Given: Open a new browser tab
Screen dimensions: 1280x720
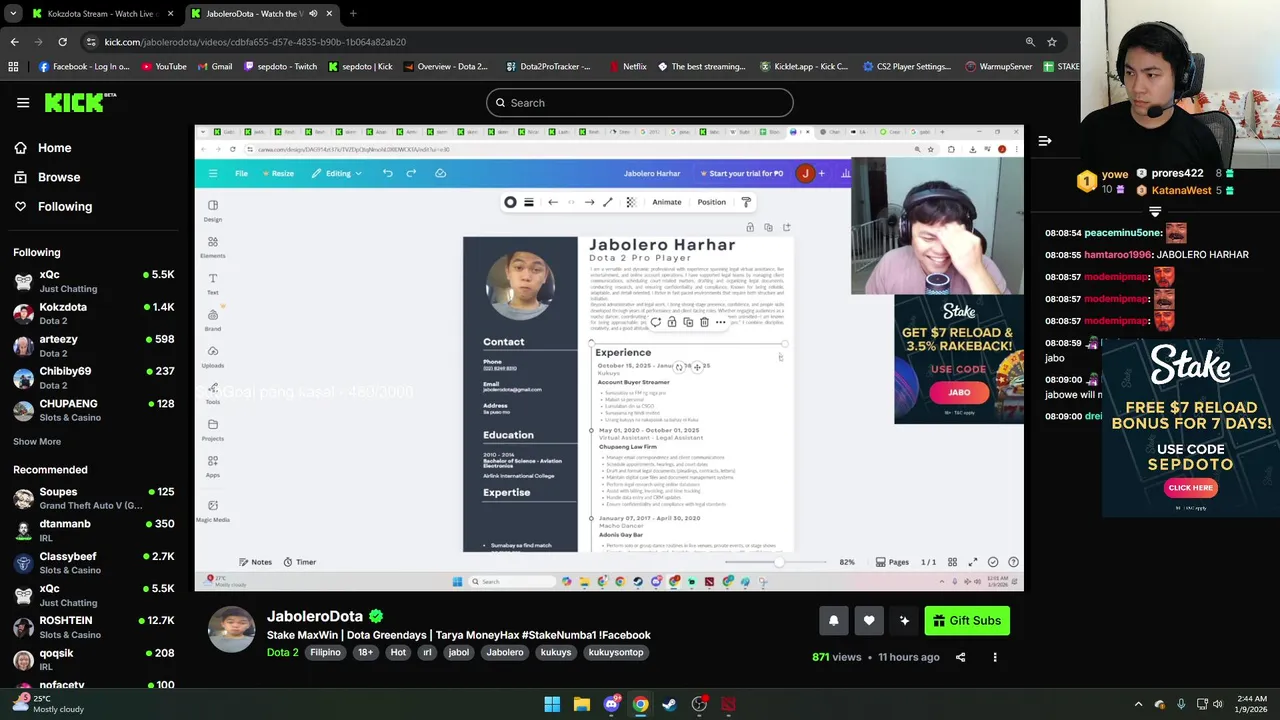Looking at the screenshot, I should (353, 14).
